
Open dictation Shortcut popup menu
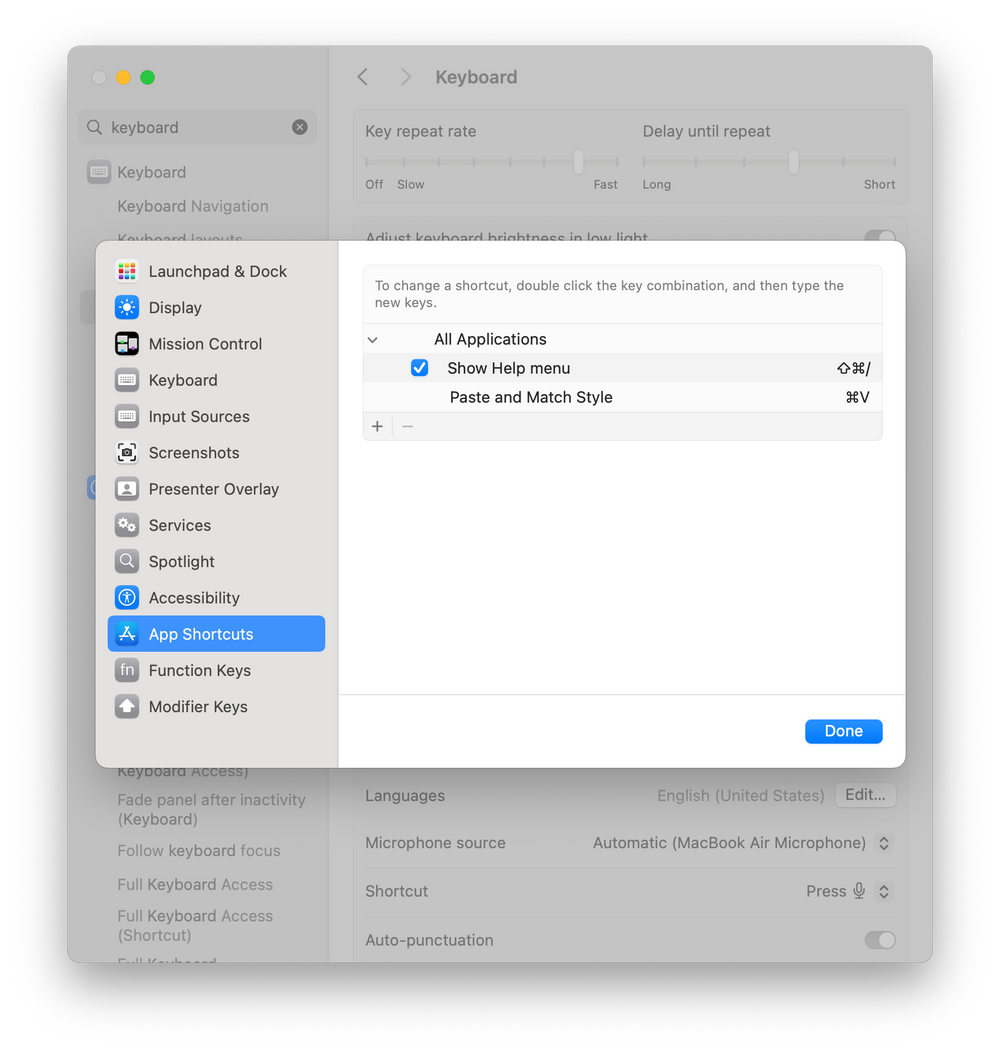[884, 891]
